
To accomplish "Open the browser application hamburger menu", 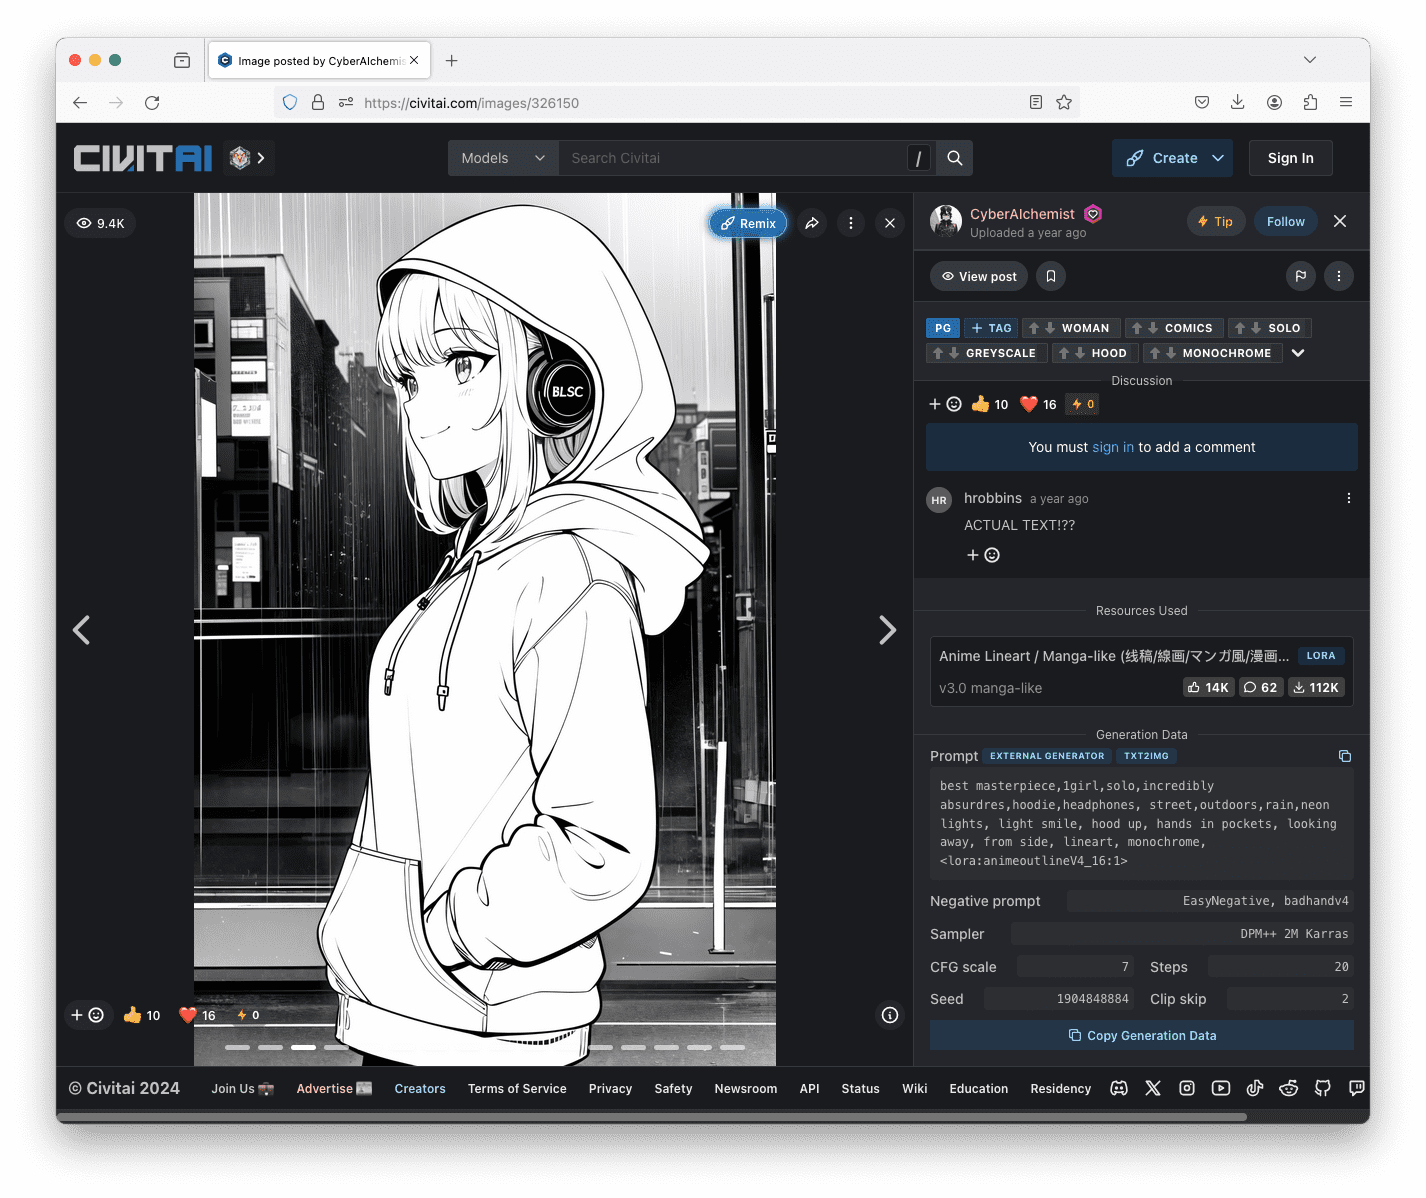I will point(1346,102).
